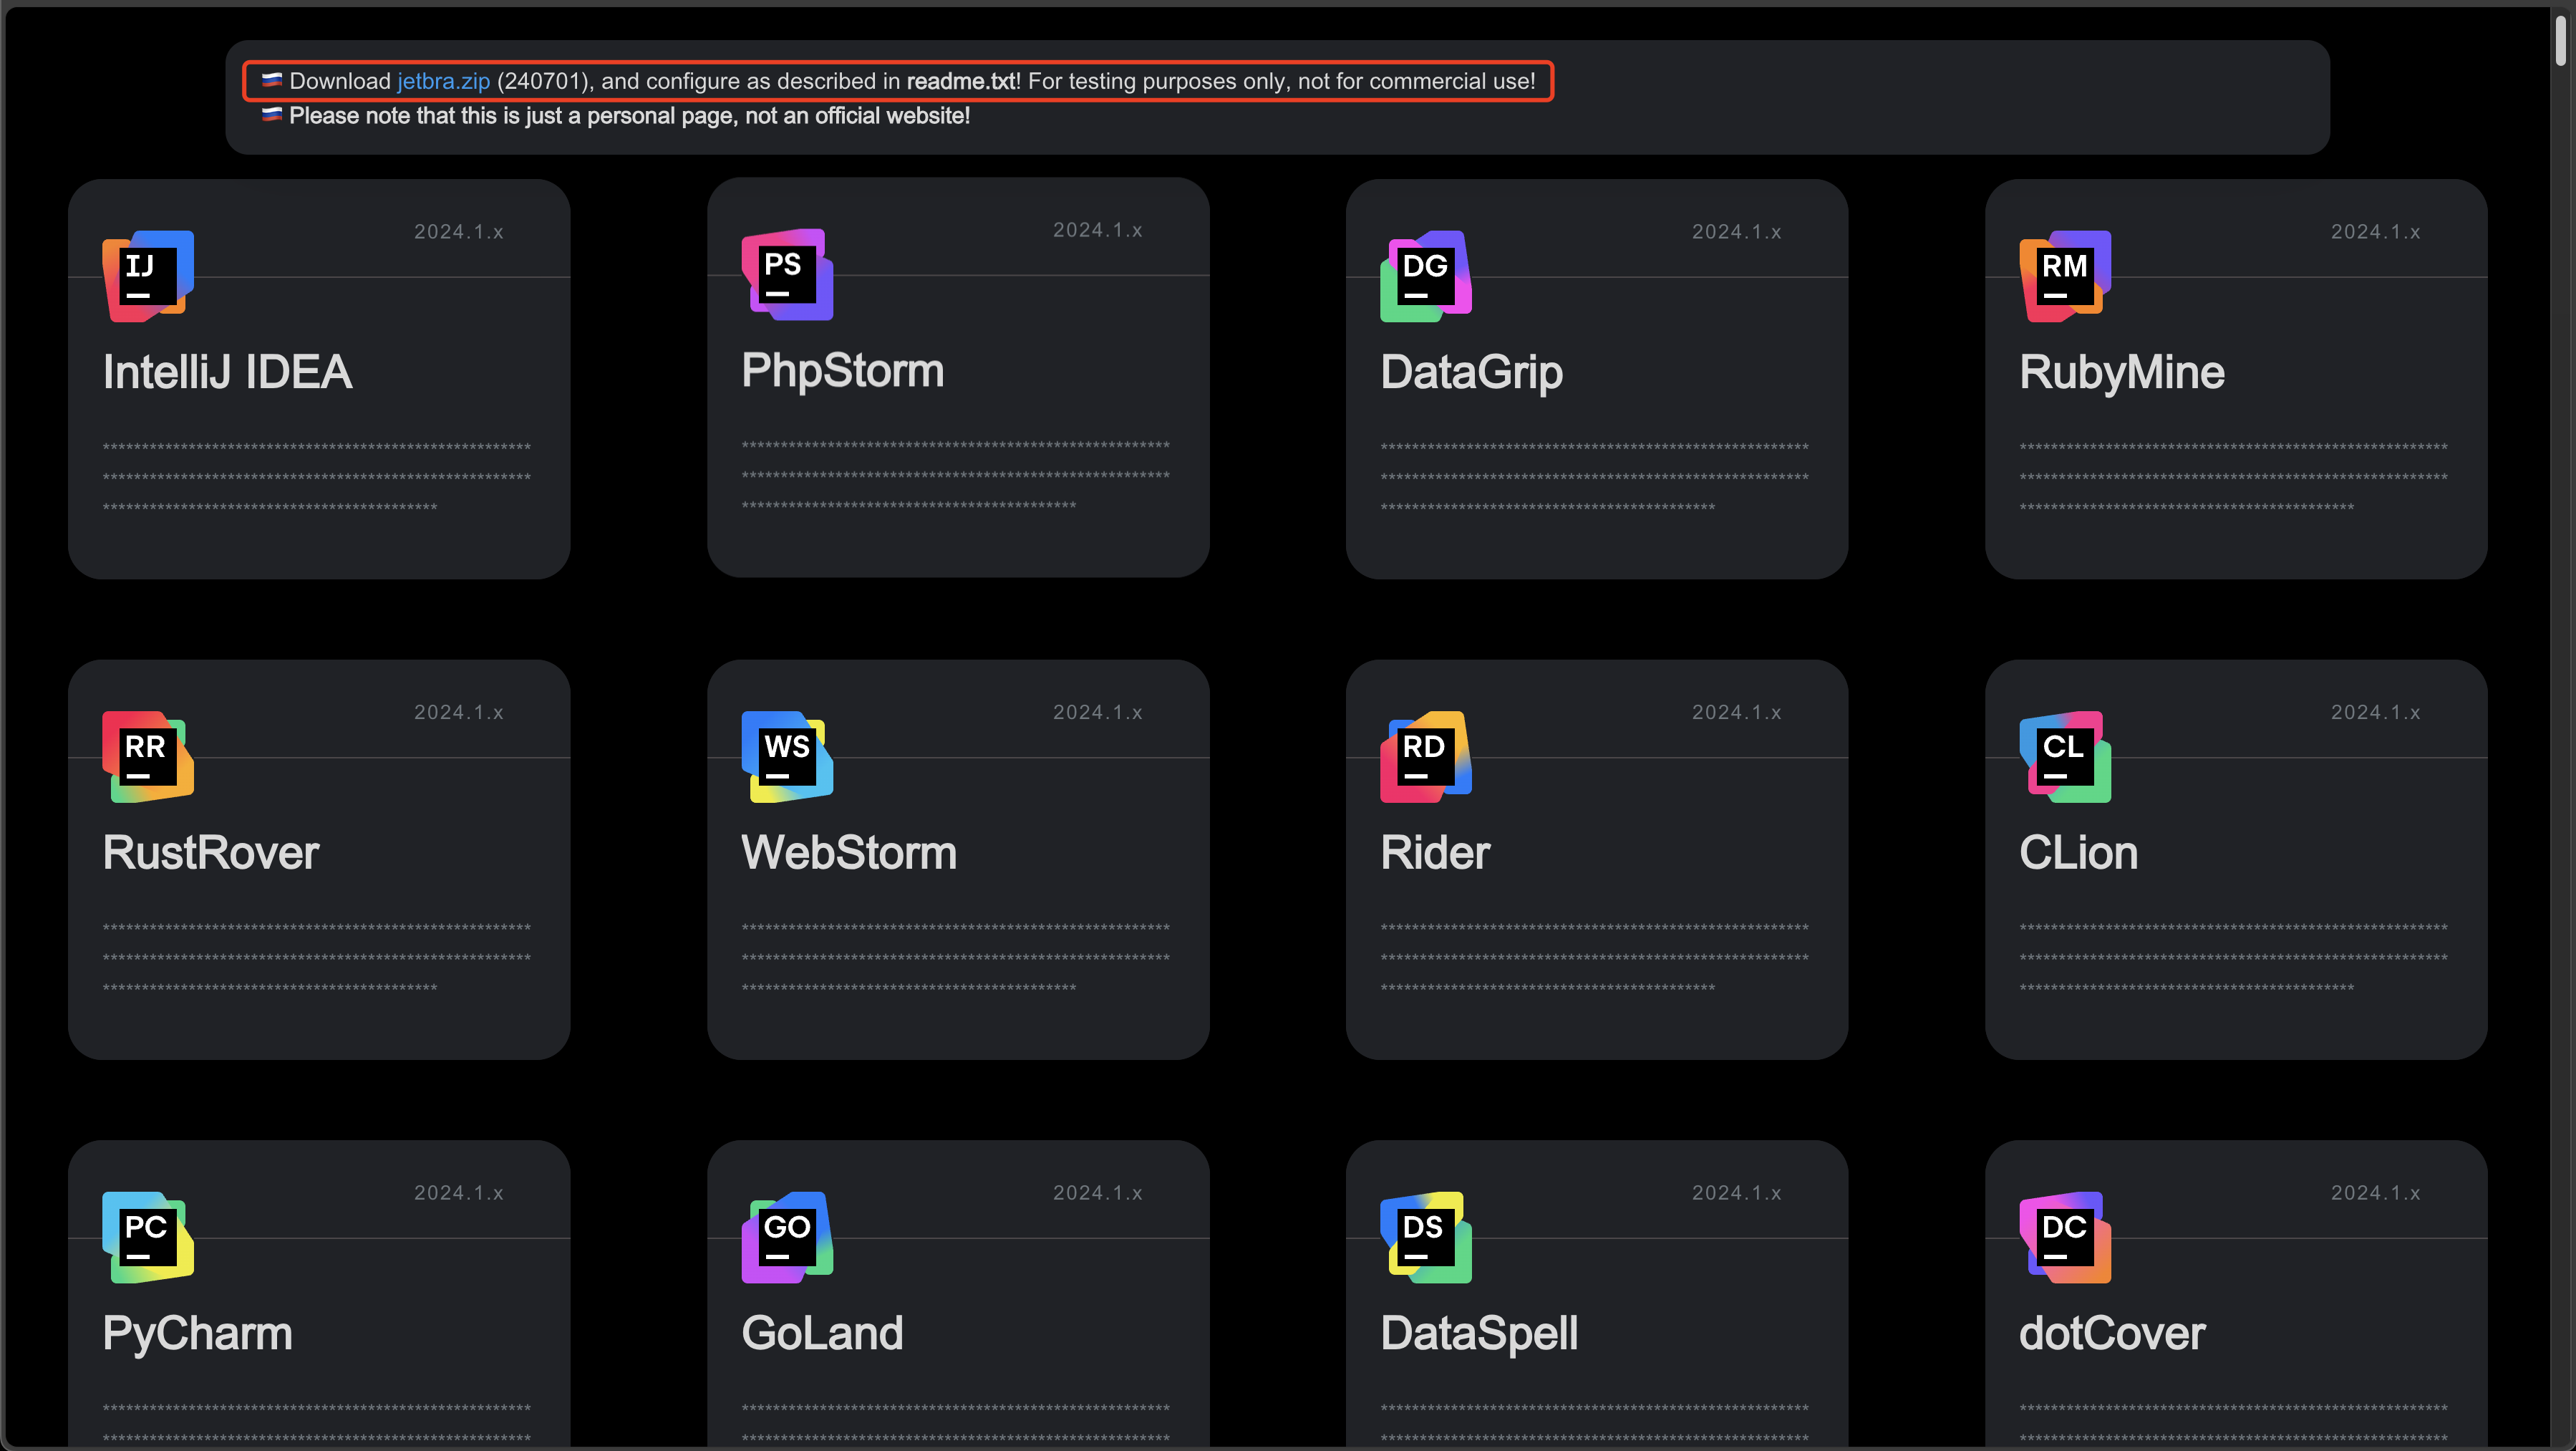Click the CLion CL logo icon

(2065, 757)
